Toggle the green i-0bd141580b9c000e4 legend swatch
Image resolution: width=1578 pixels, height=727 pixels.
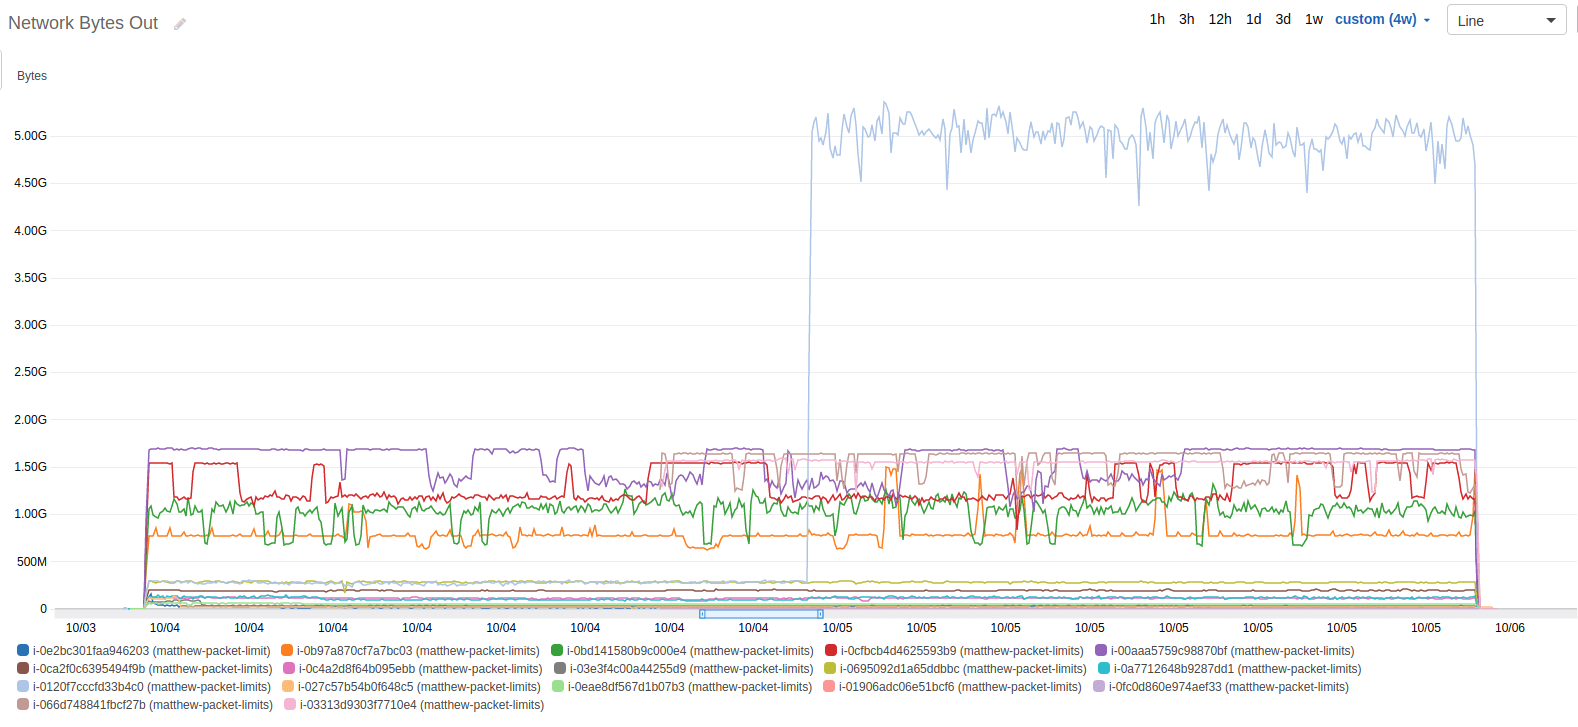557,651
